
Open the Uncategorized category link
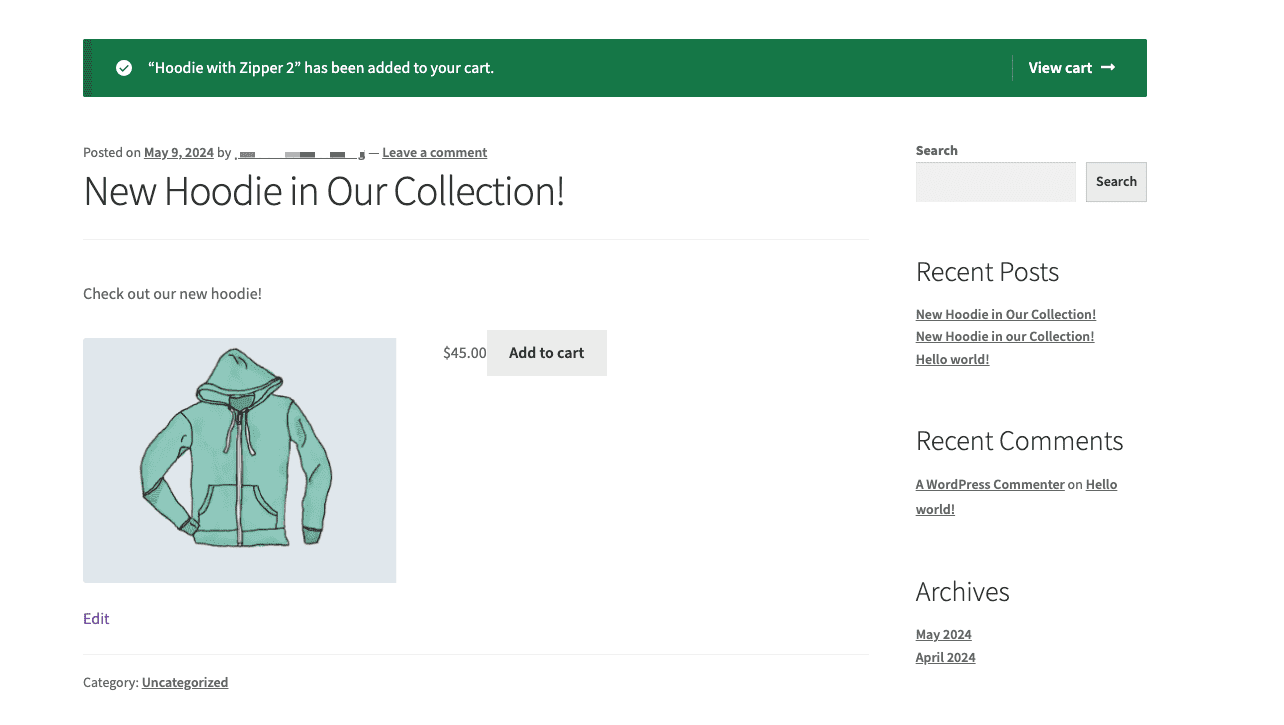(x=184, y=682)
